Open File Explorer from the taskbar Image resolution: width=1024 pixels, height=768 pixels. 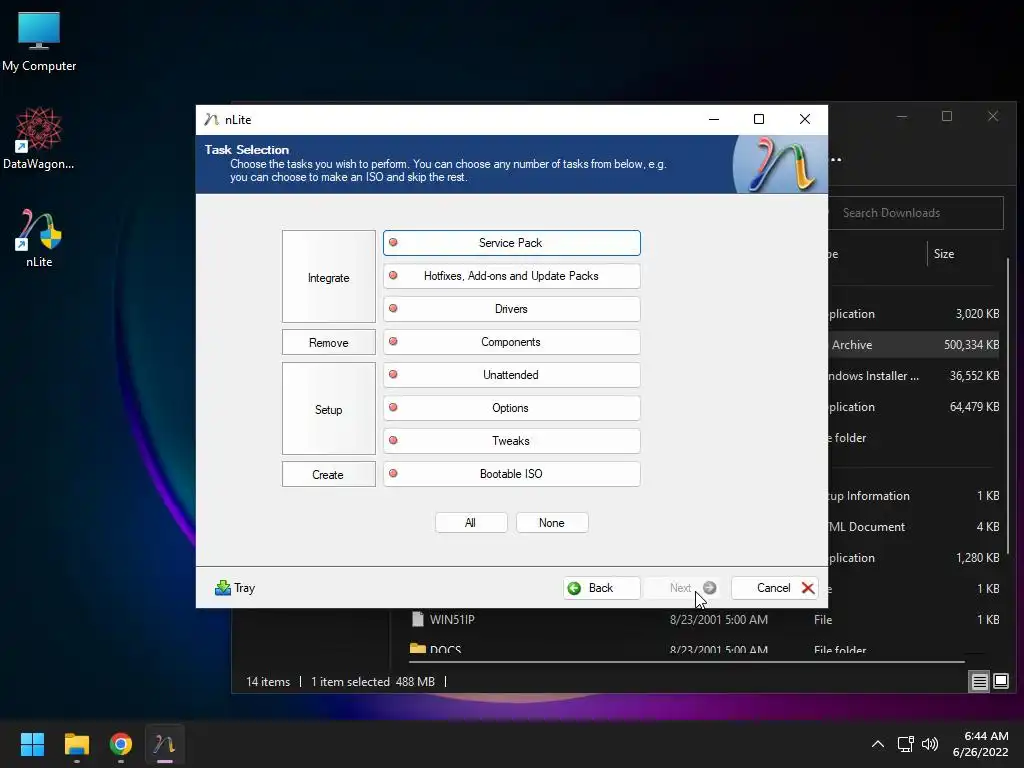click(76, 744)
